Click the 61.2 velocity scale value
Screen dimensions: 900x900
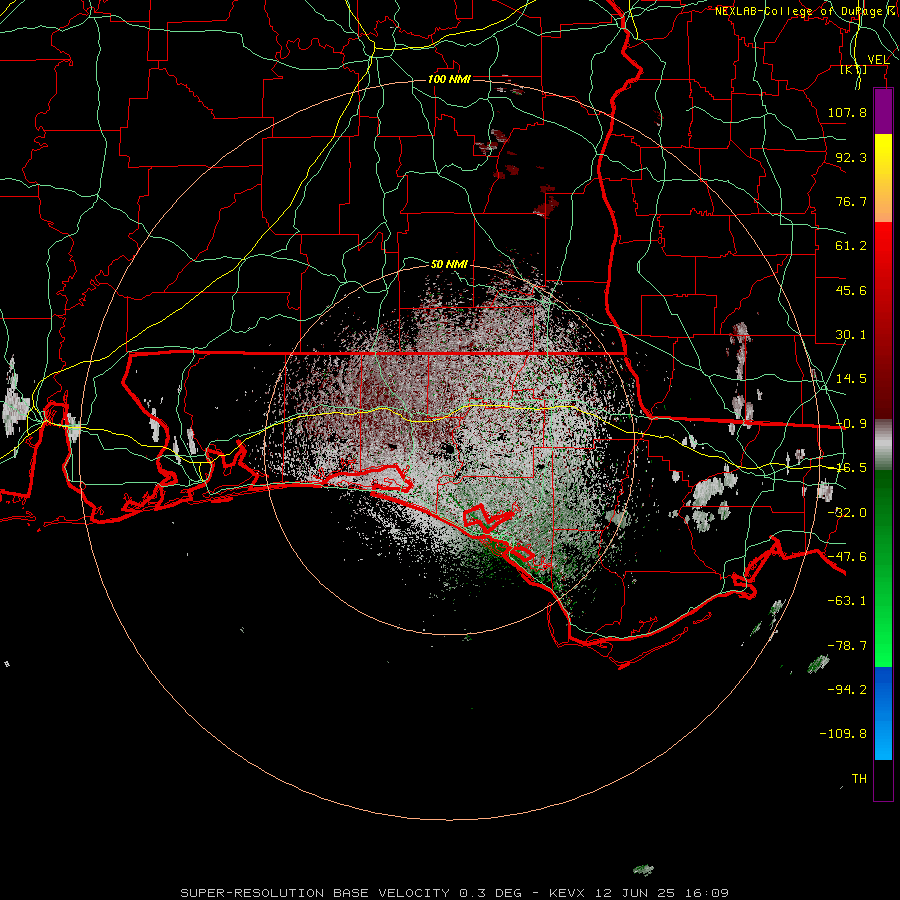pos(851,246)
